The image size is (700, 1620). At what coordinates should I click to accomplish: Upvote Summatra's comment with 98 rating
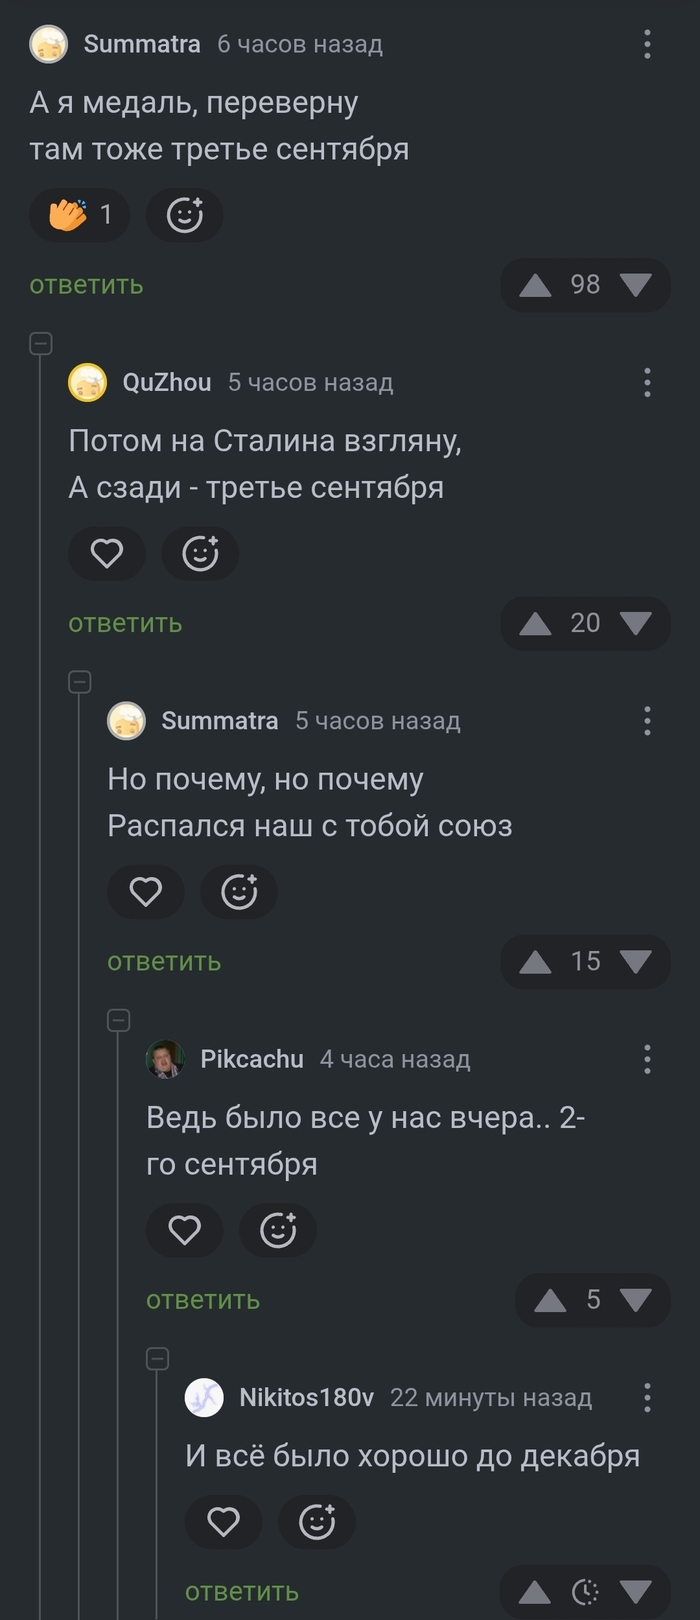(536, 285)
